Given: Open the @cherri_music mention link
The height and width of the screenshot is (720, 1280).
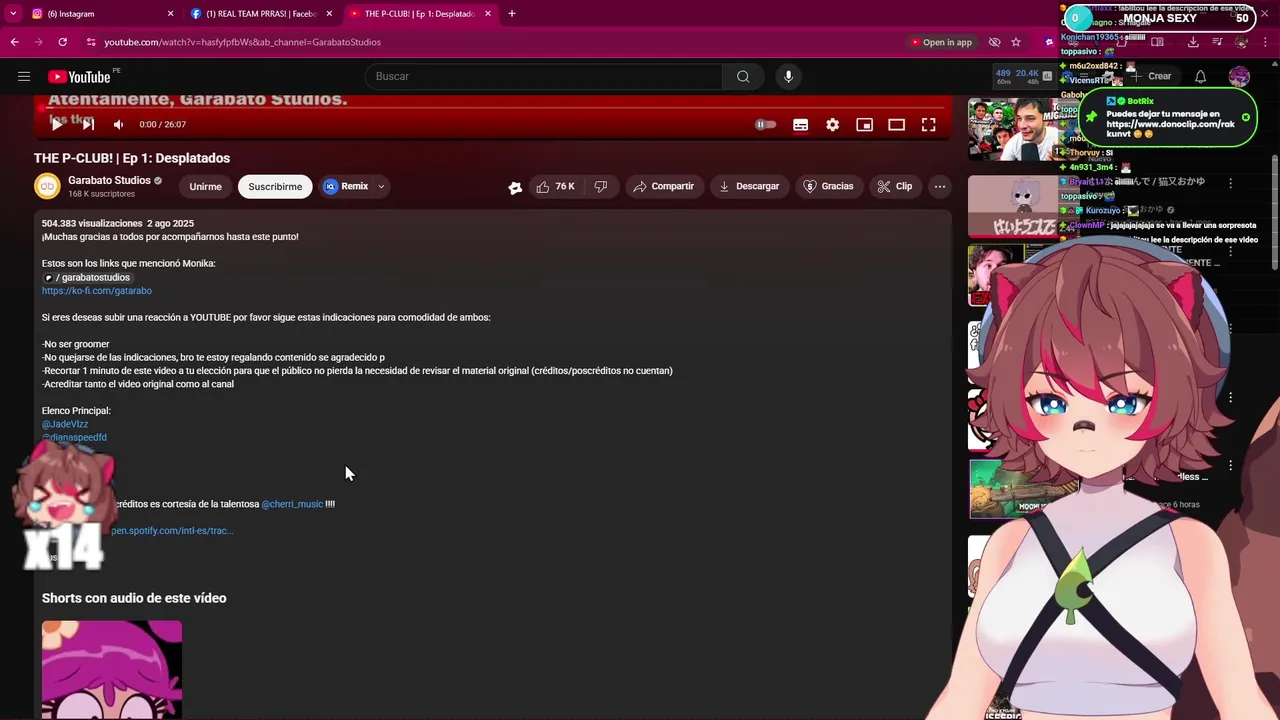Looking at the screenshot, I should point(292,504).
